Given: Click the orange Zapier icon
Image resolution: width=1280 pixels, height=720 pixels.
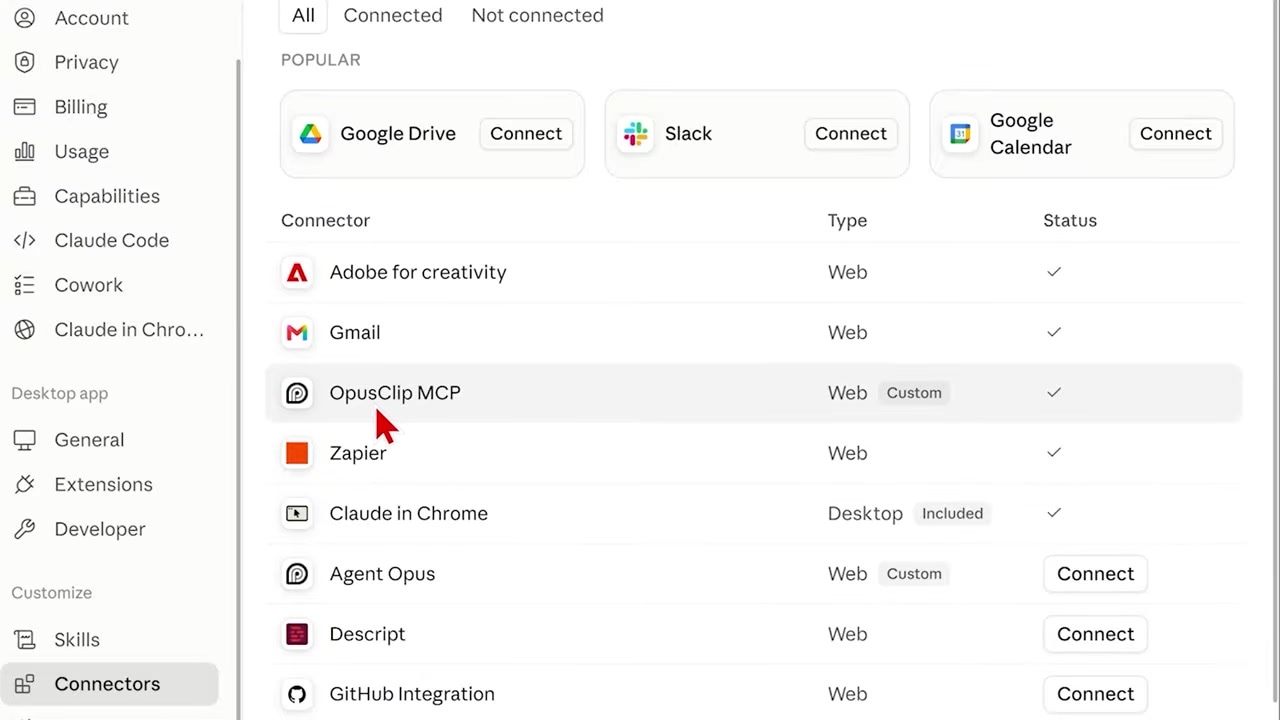Looking at the screenshot, I should tap(297, 453).
